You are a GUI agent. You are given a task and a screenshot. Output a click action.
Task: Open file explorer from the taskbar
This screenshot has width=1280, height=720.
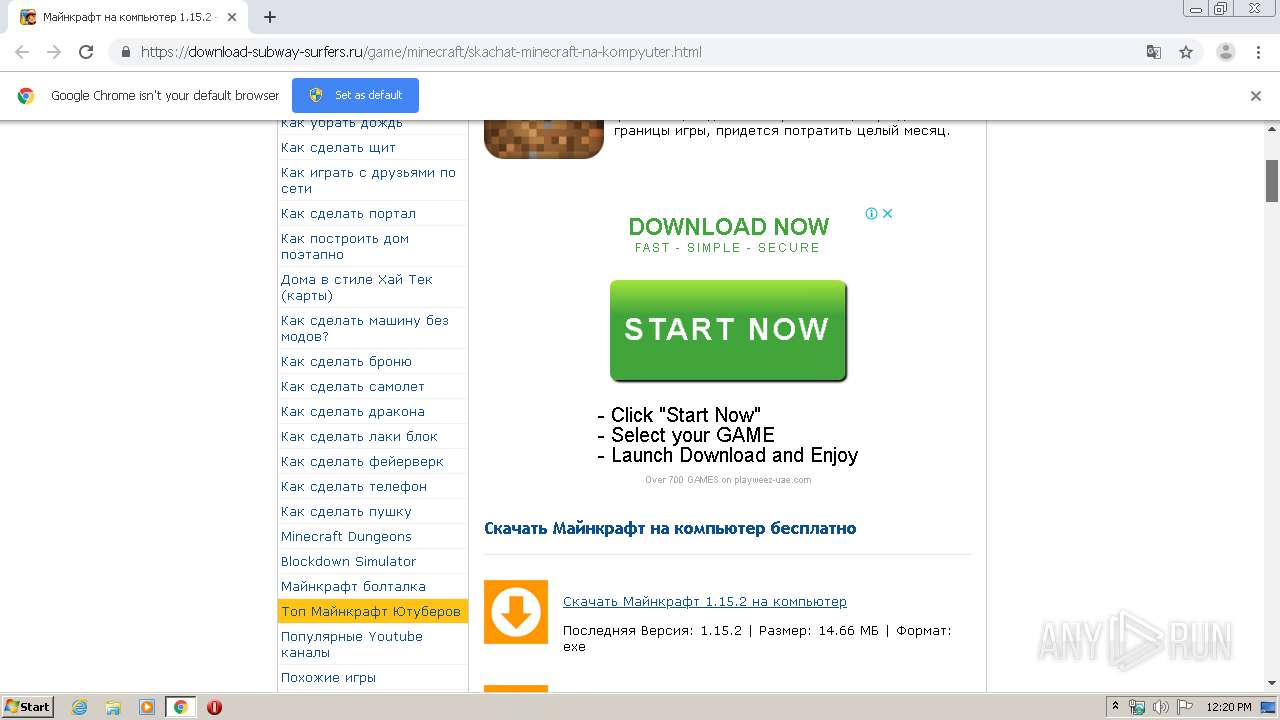[x=113, y=707]
